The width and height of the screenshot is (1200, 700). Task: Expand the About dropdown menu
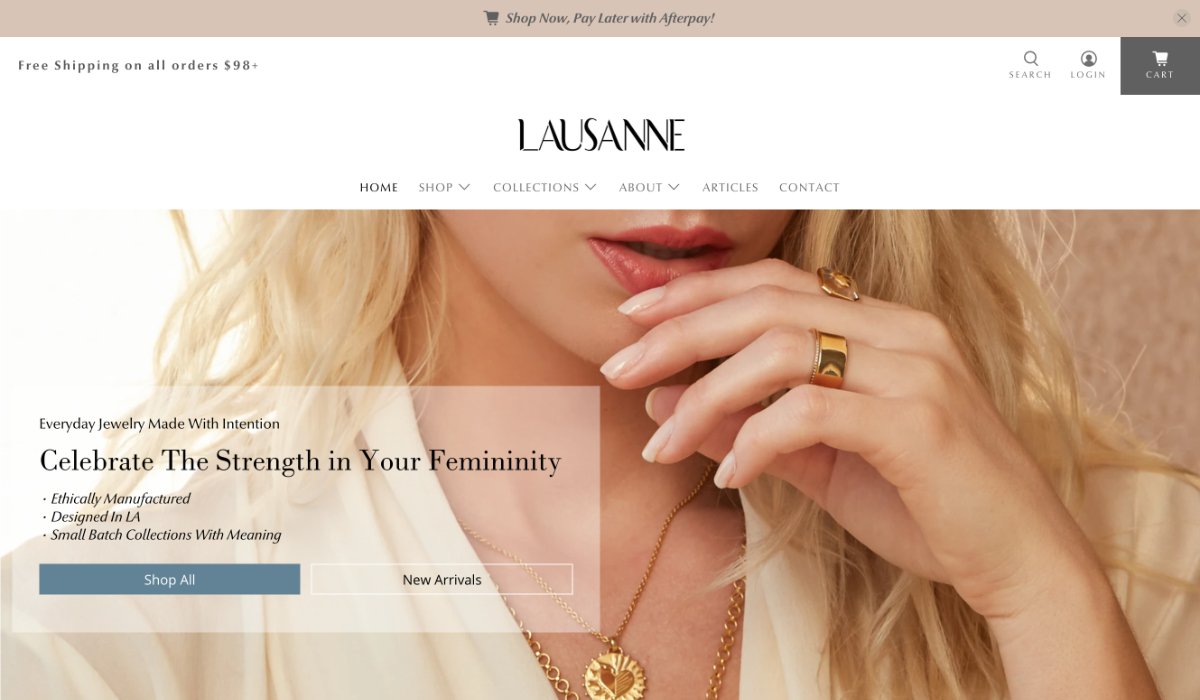649,187
